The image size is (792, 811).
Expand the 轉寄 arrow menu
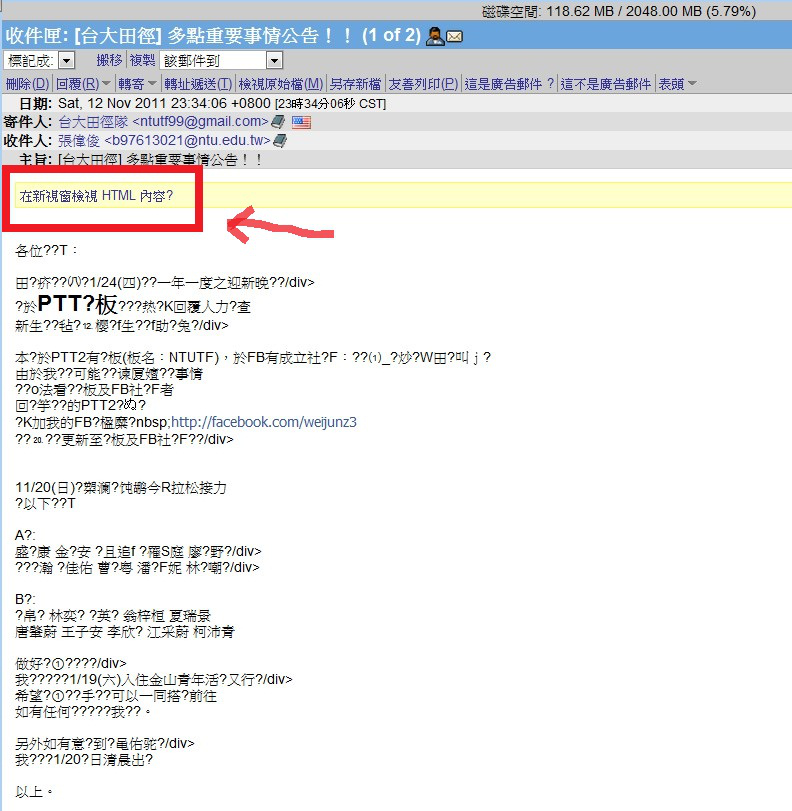(x=152, y=83)
